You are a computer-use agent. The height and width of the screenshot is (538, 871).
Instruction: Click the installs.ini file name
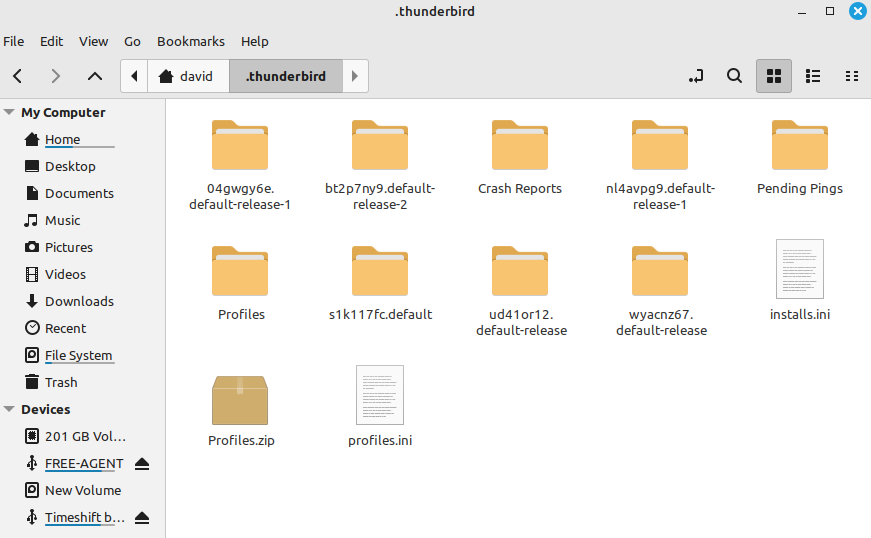[800, 314]
